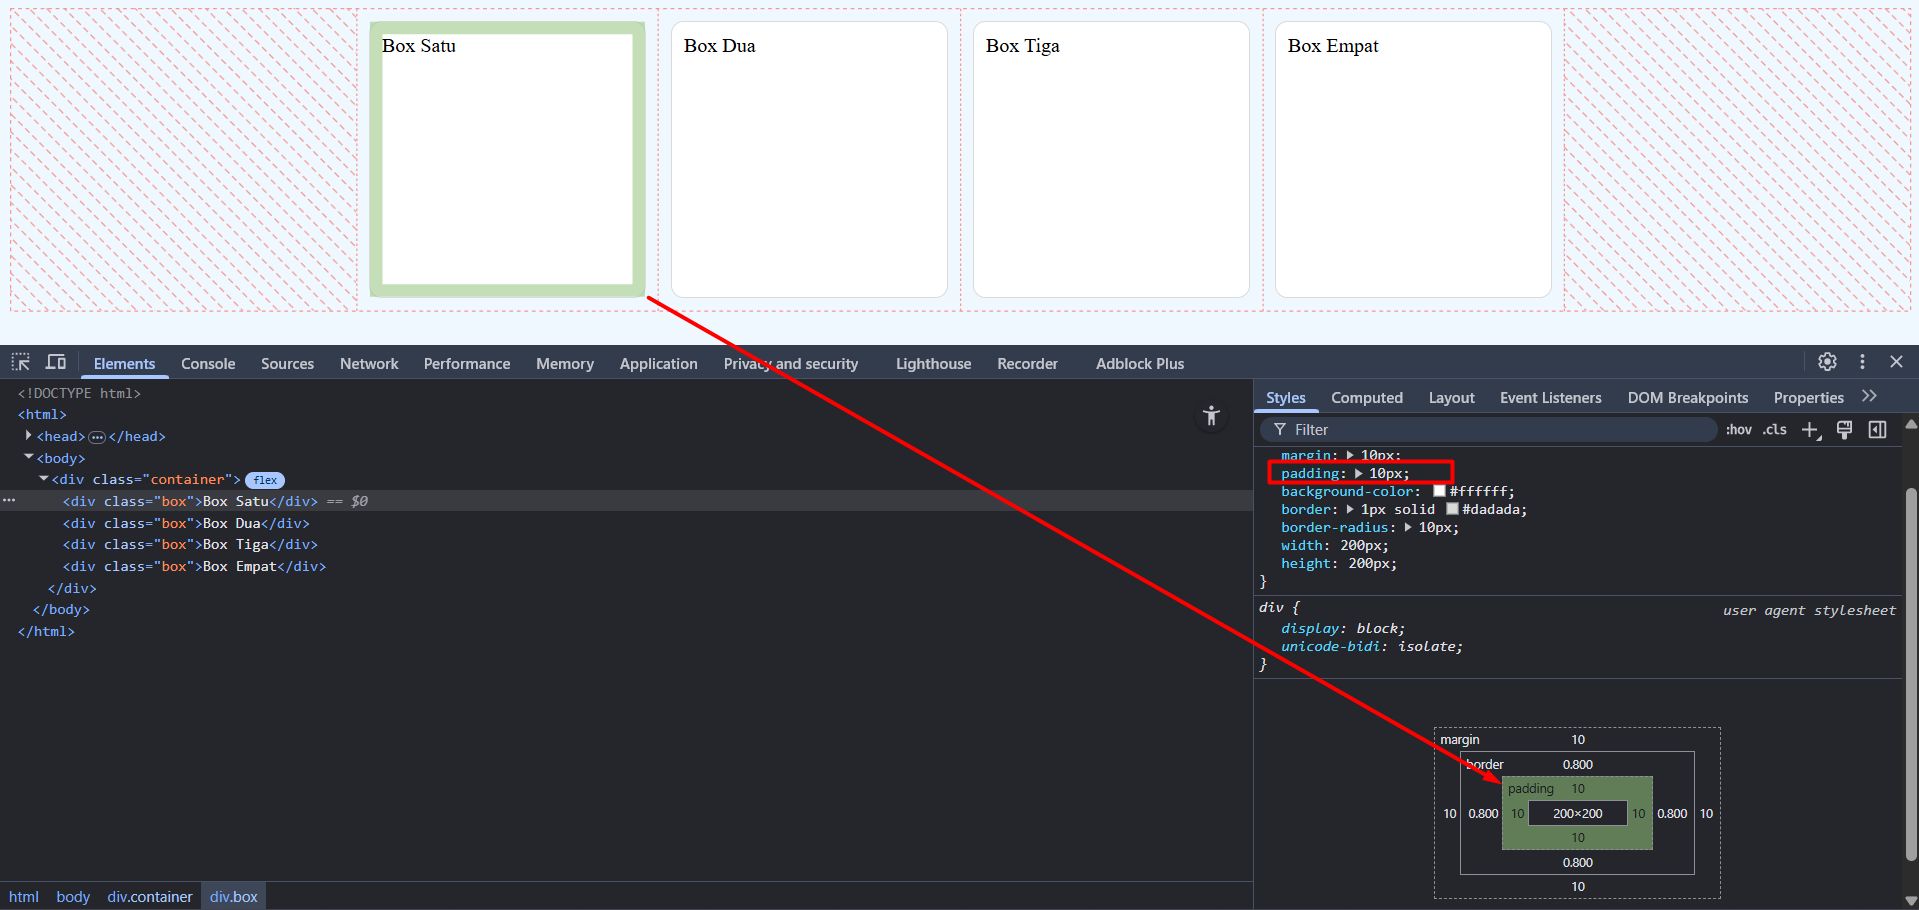
Task: Open color picker for background-color #ffffff swatch
Action: (x=1439, y=491)
